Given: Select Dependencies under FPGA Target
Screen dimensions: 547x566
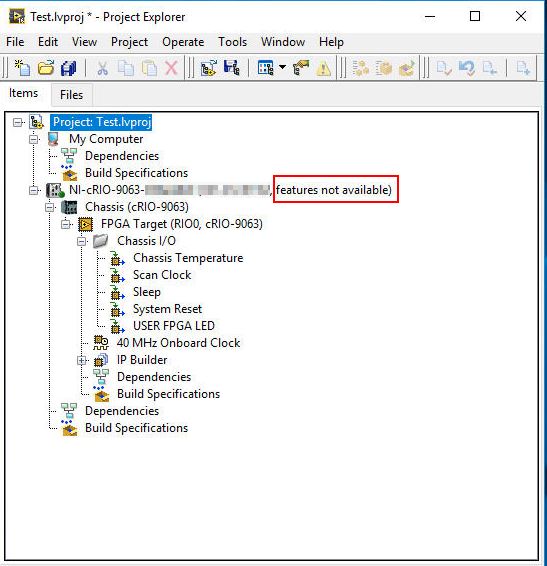Looking at the screenshot, I should point(154,377).
